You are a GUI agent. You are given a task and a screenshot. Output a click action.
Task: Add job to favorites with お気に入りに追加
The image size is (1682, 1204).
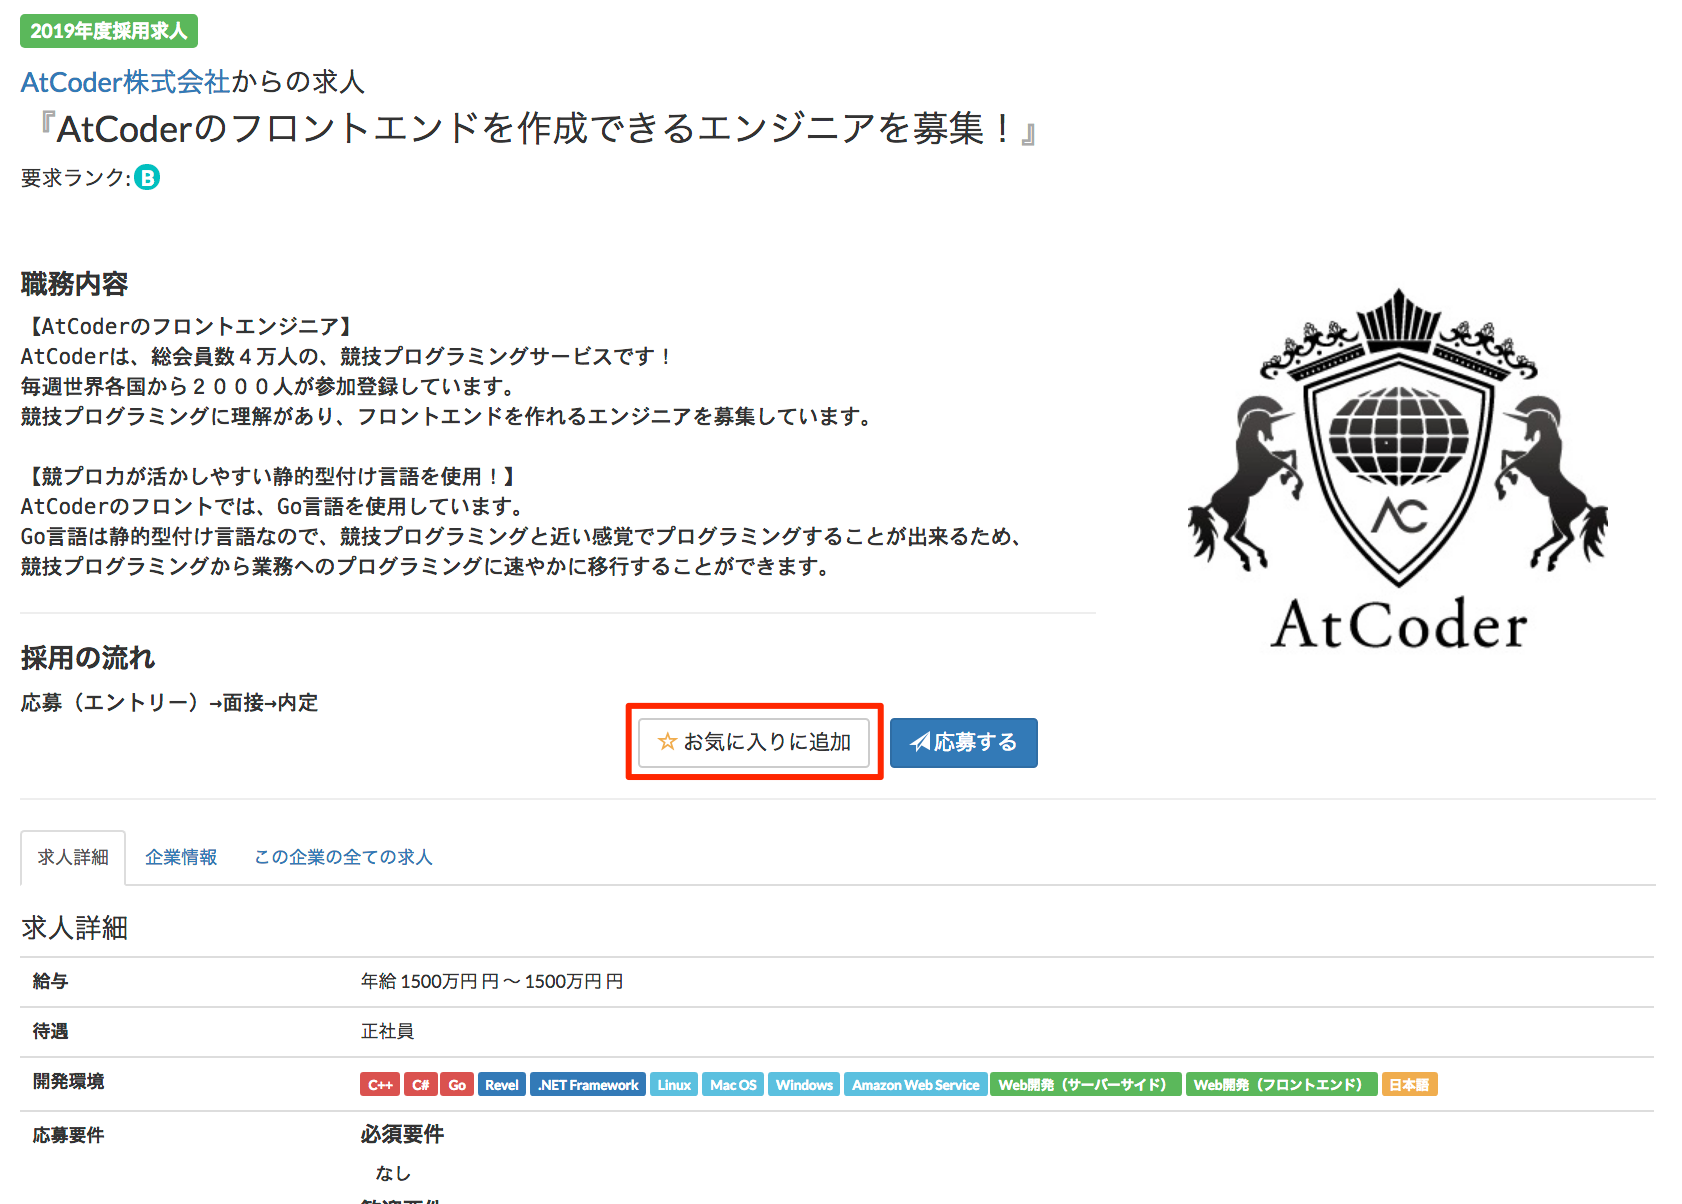pos(754,742)
